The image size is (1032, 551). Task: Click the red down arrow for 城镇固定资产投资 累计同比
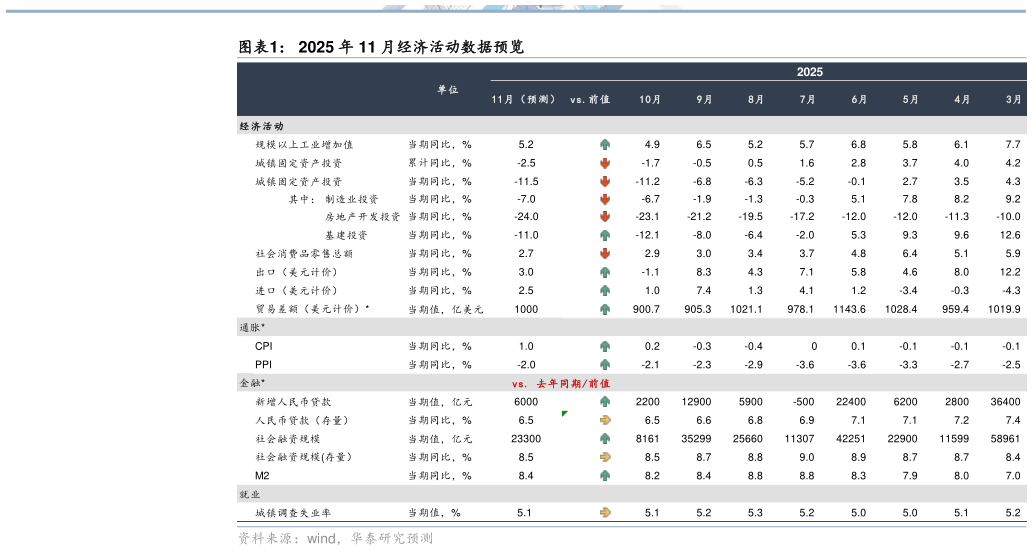[x=605, y=163]
